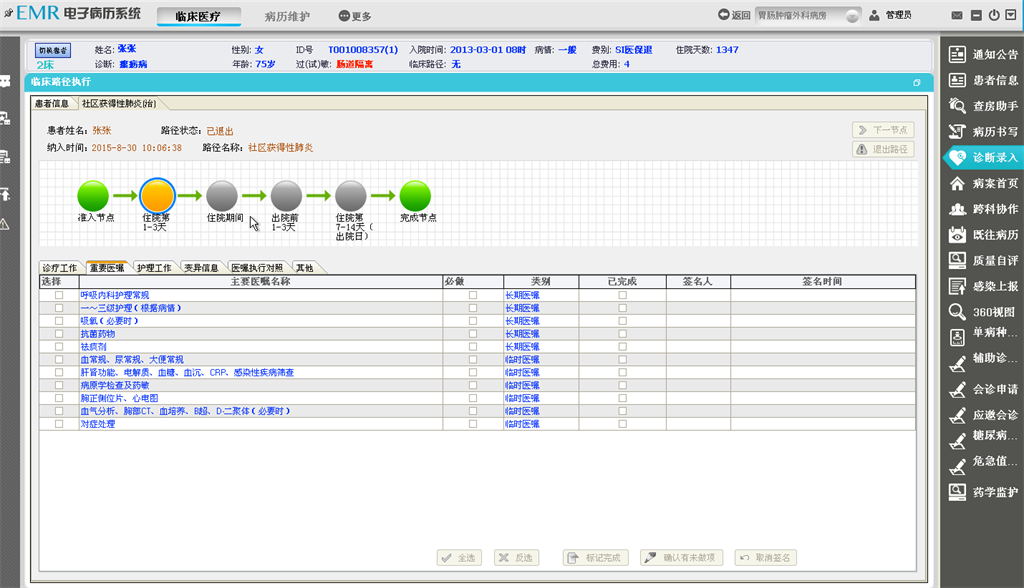The width and height of the screenshot is (1024, 588).
Task: Check the 已完成 box for 呼吸内科护理常规
Action: pyautogui.click(x=622, y=295)
